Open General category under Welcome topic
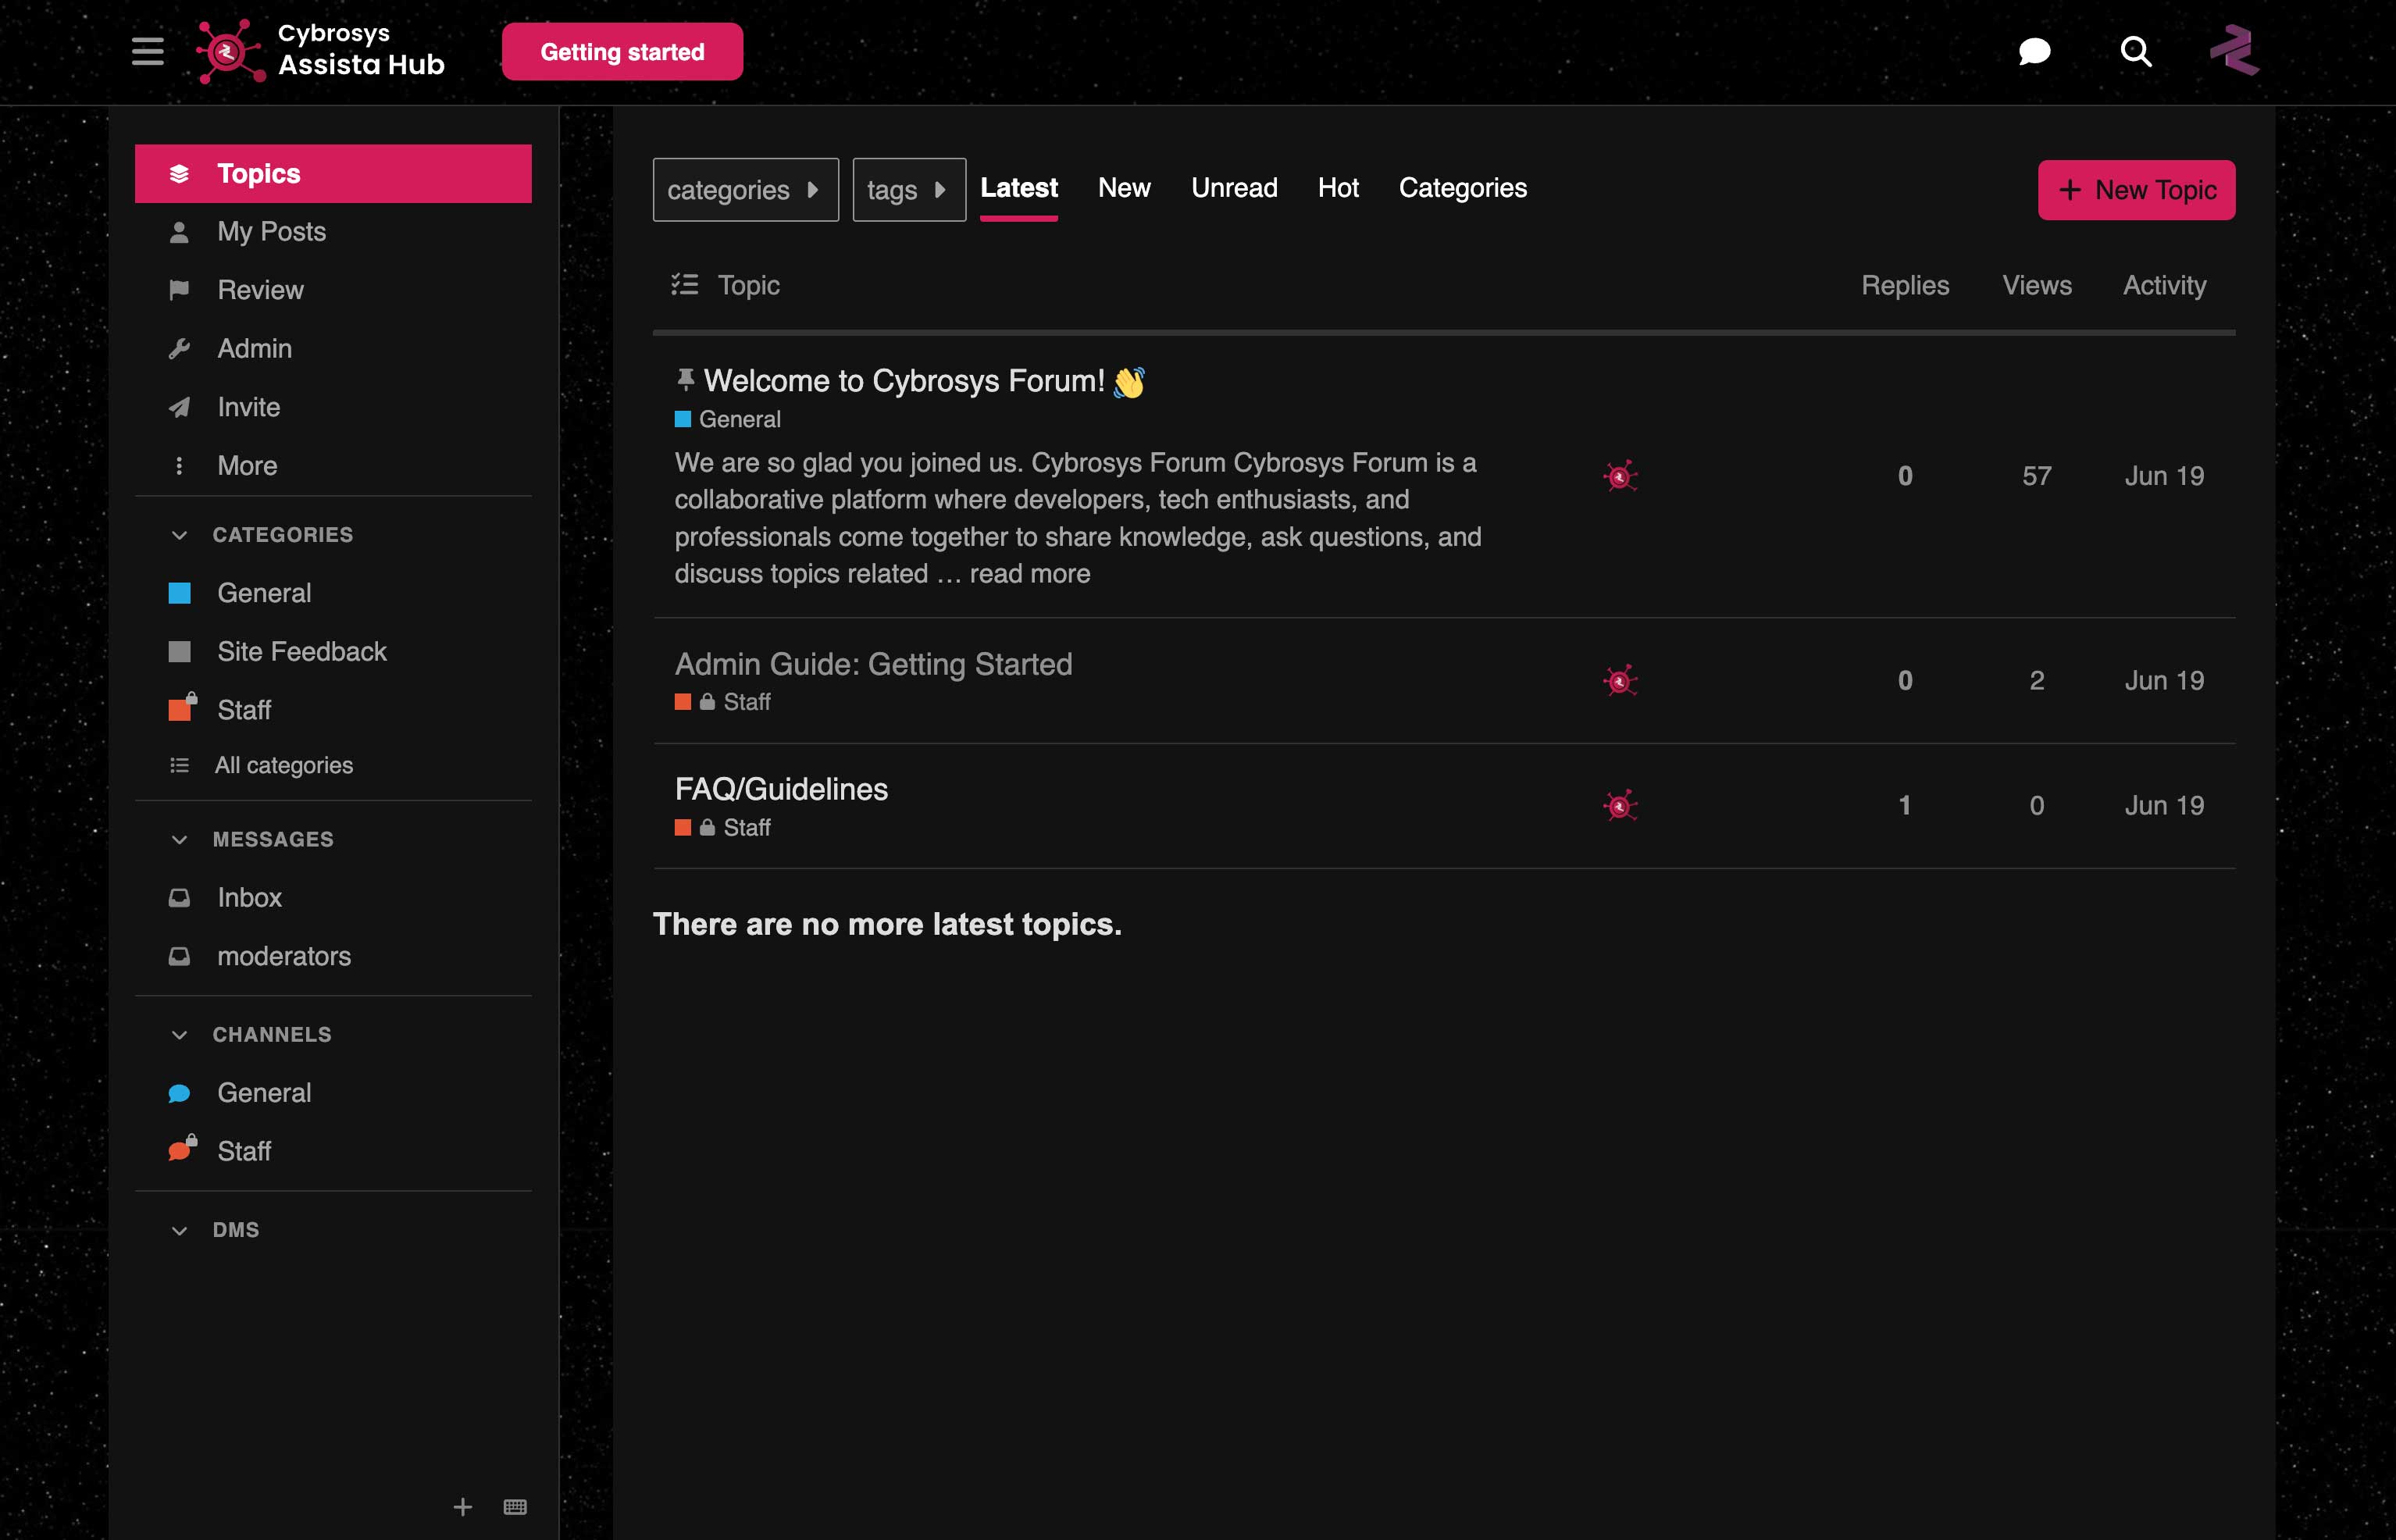Screen dimensions: 2396x1540 [728, 419]
